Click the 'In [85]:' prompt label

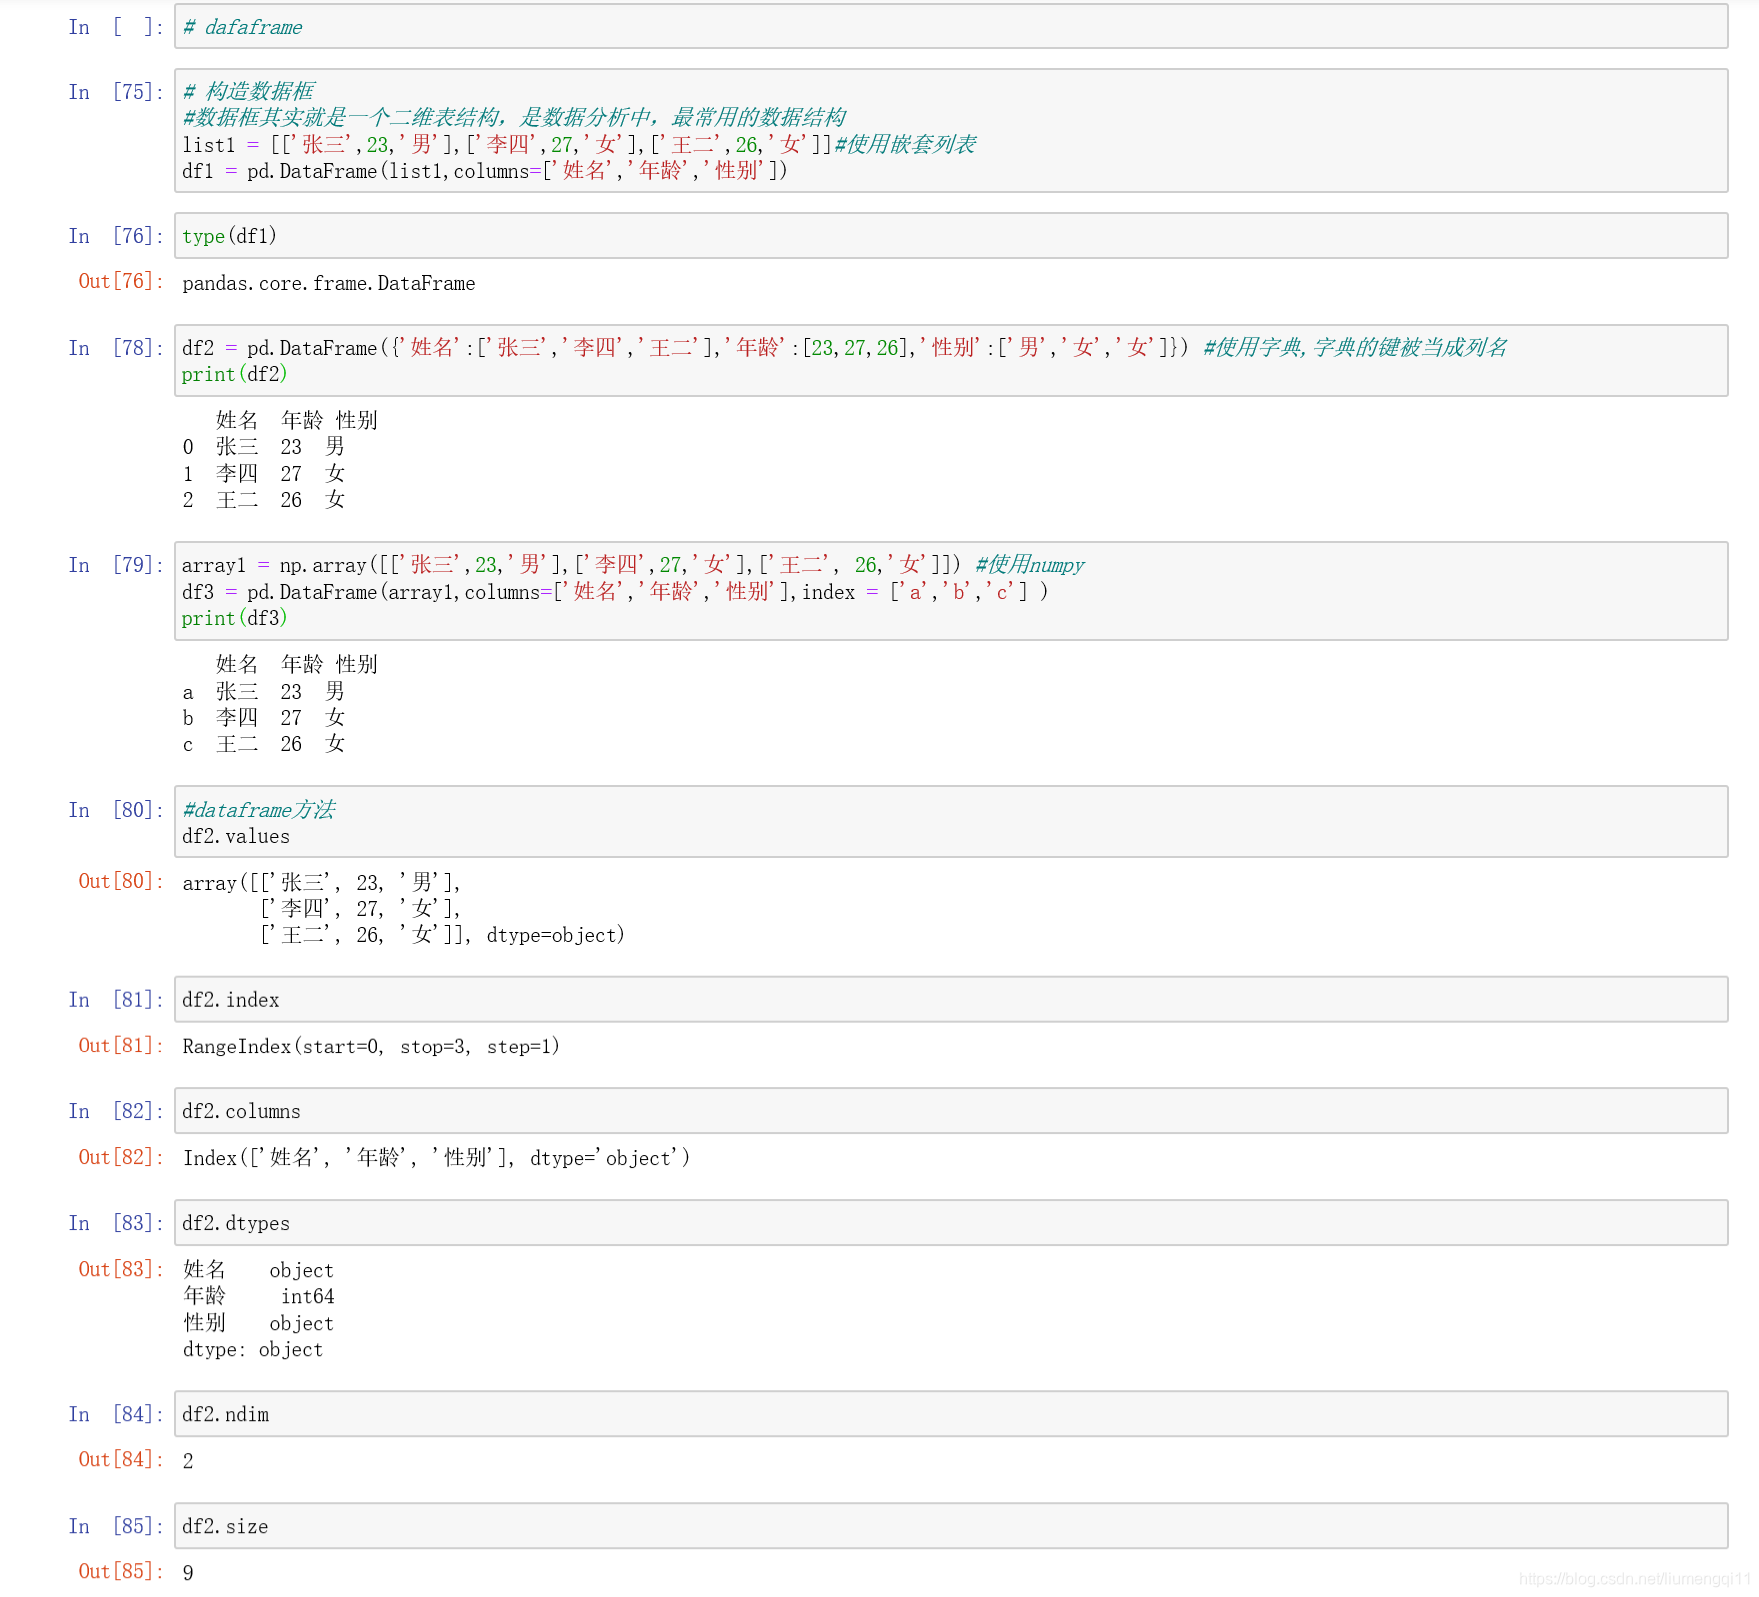(x=116, y=1526)
